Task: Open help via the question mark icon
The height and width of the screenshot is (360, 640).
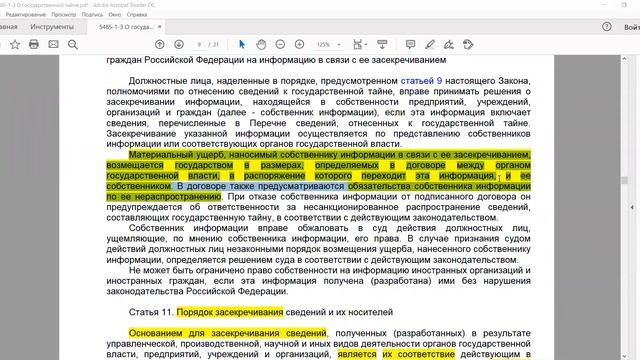Action: [607, 27]
